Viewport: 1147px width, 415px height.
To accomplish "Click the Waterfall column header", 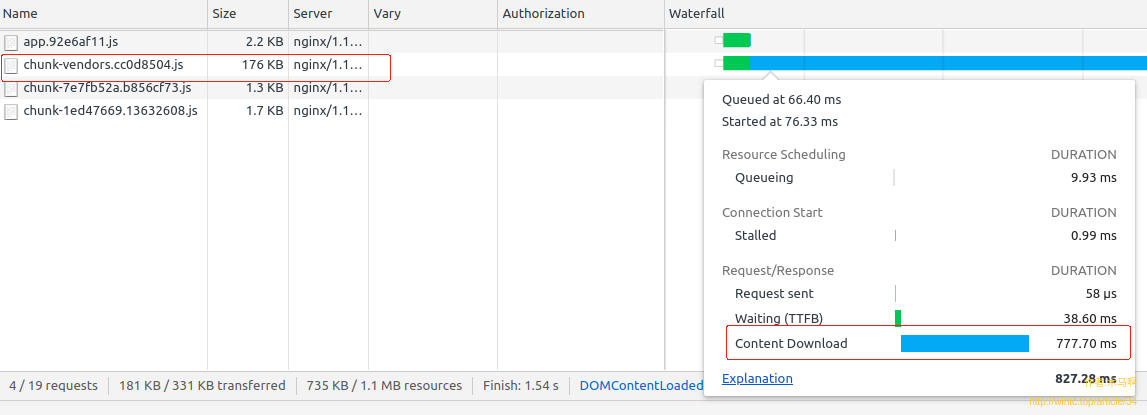I will 696,13.
